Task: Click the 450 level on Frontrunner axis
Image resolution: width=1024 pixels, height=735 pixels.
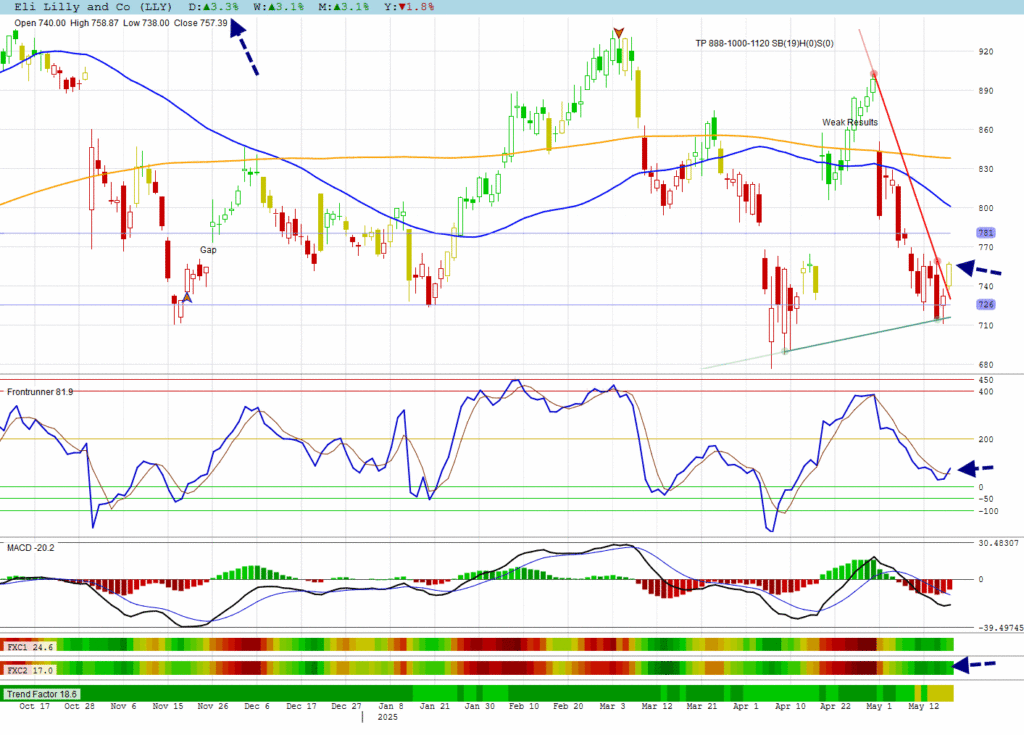Action: [986, 380]
